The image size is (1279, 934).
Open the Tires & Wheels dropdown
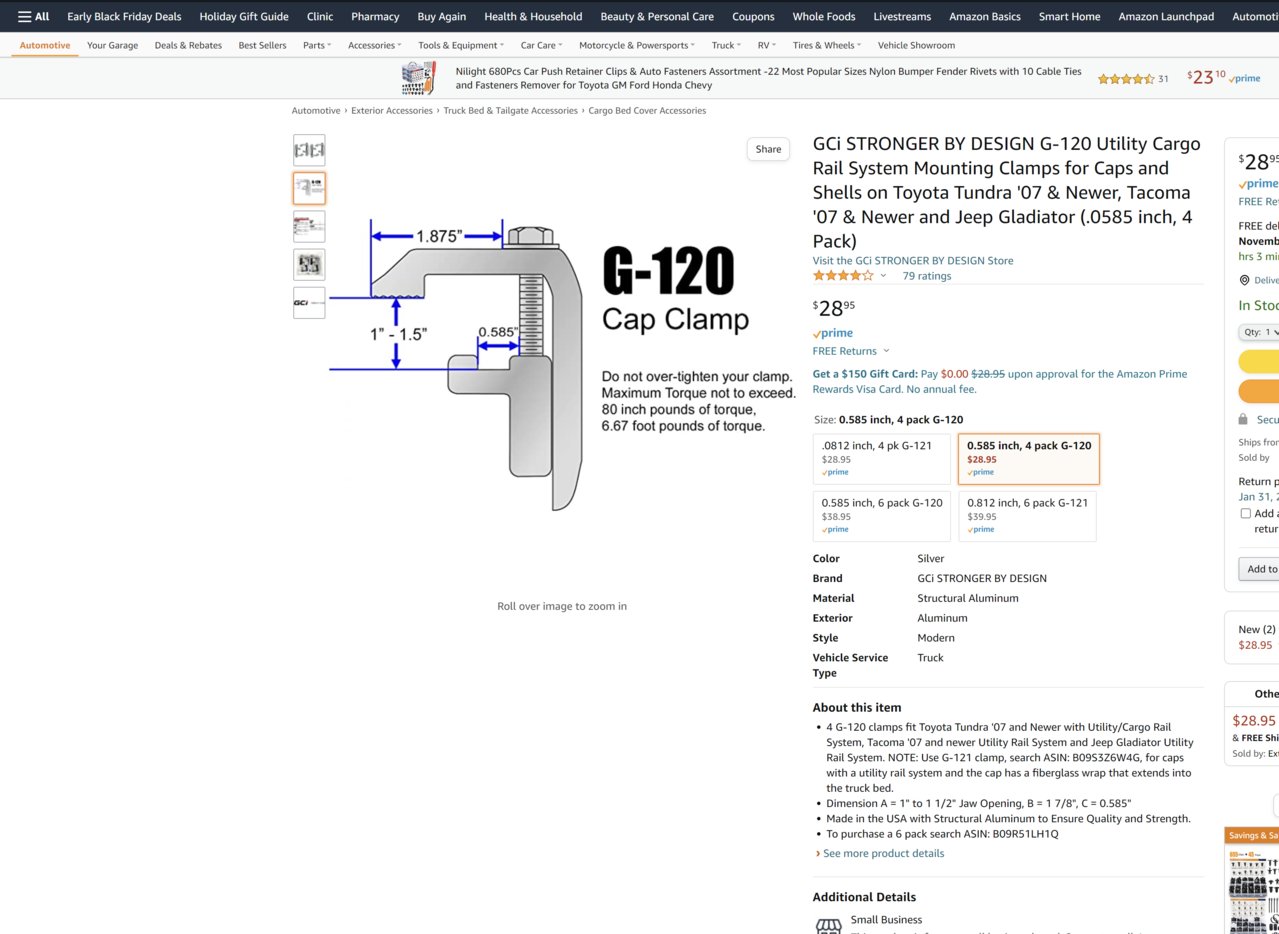(826, 45)
